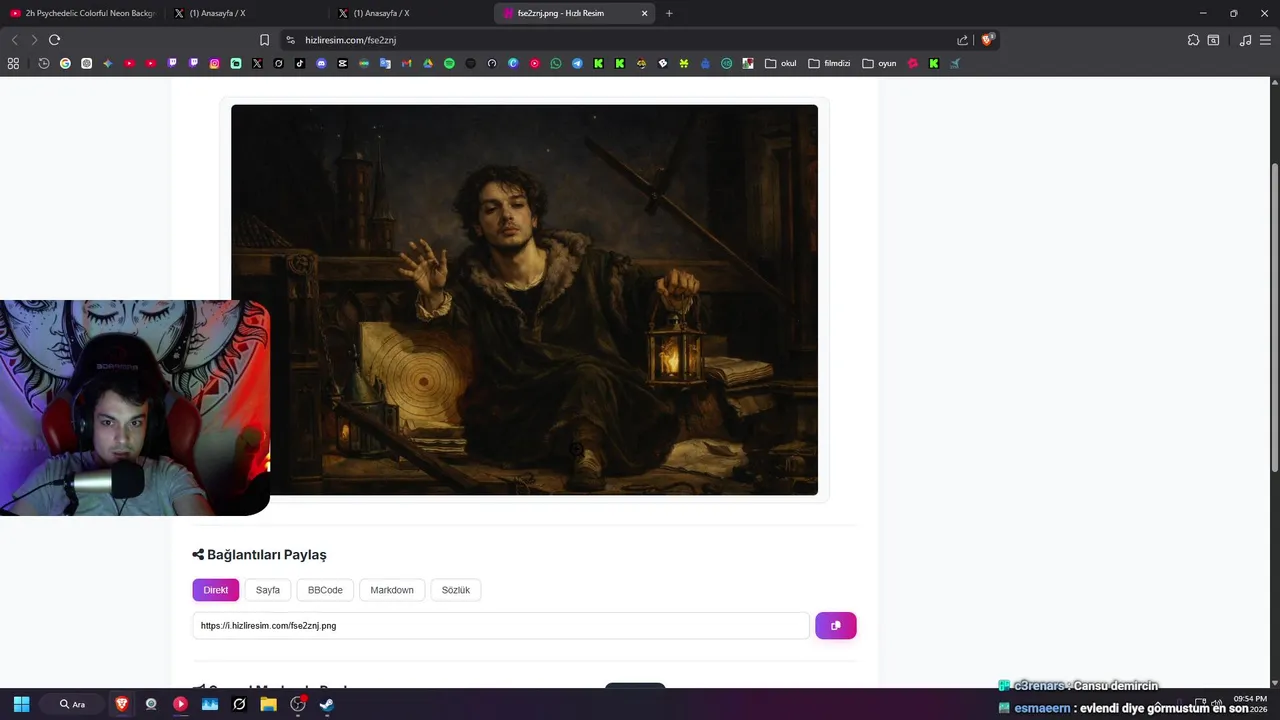This screenshot has width=1280, height=720.
Task: Click the address bar URL hizliresim.com/fse2znj
Action: pos(351,40)
